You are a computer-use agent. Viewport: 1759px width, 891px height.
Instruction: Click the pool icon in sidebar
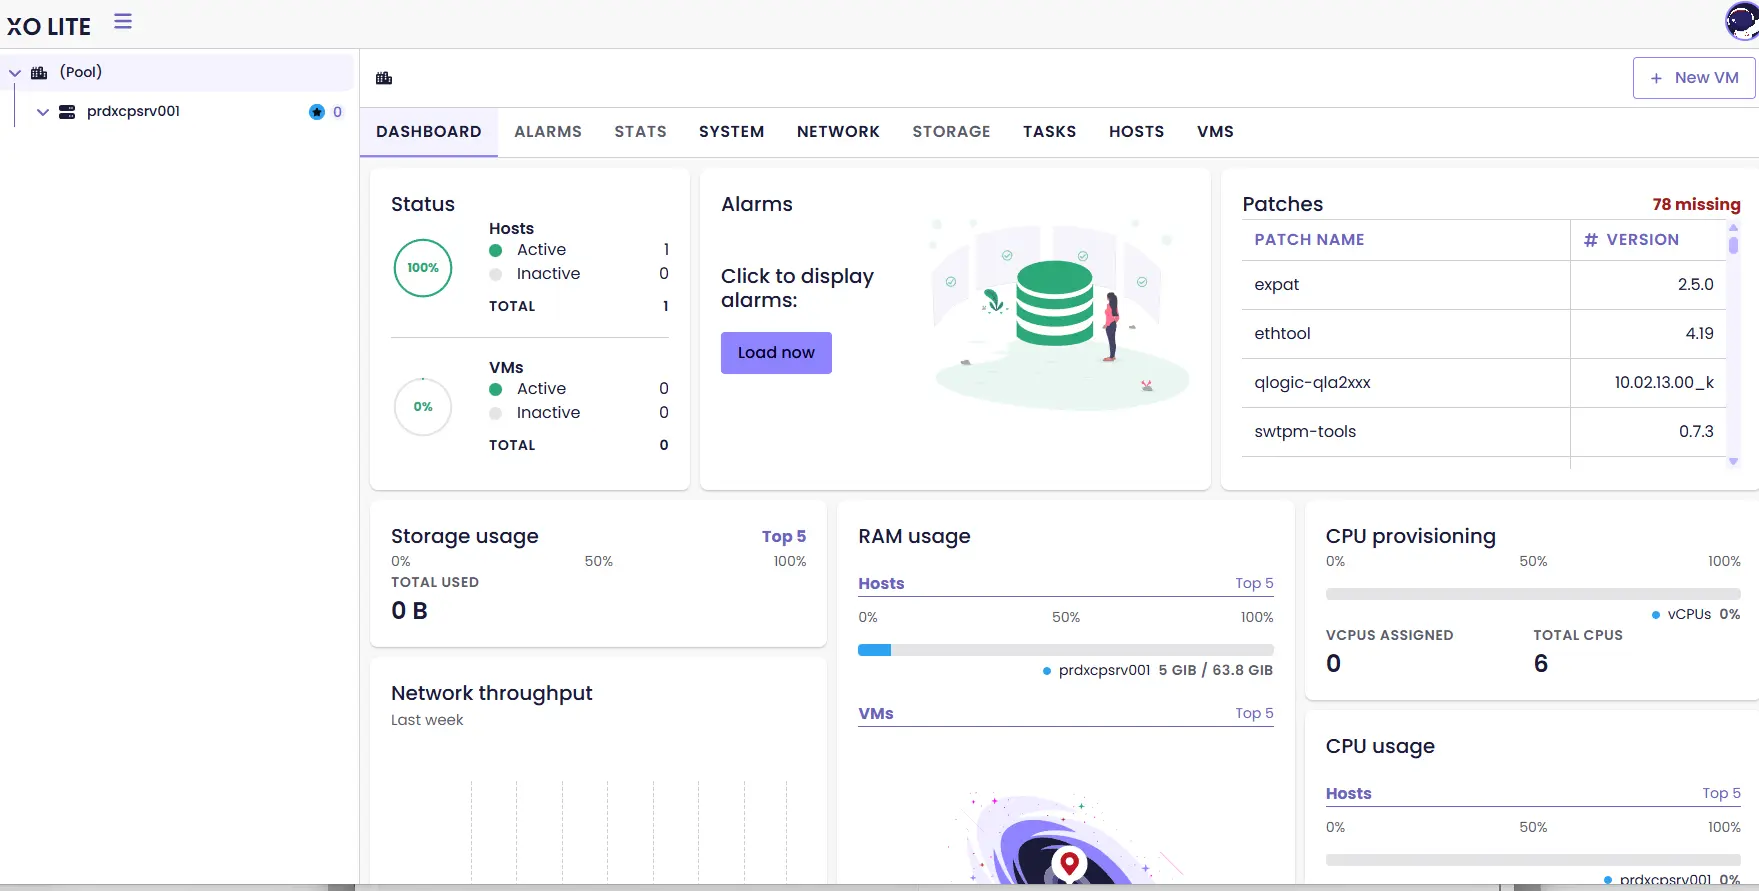[x=40, y=73]
